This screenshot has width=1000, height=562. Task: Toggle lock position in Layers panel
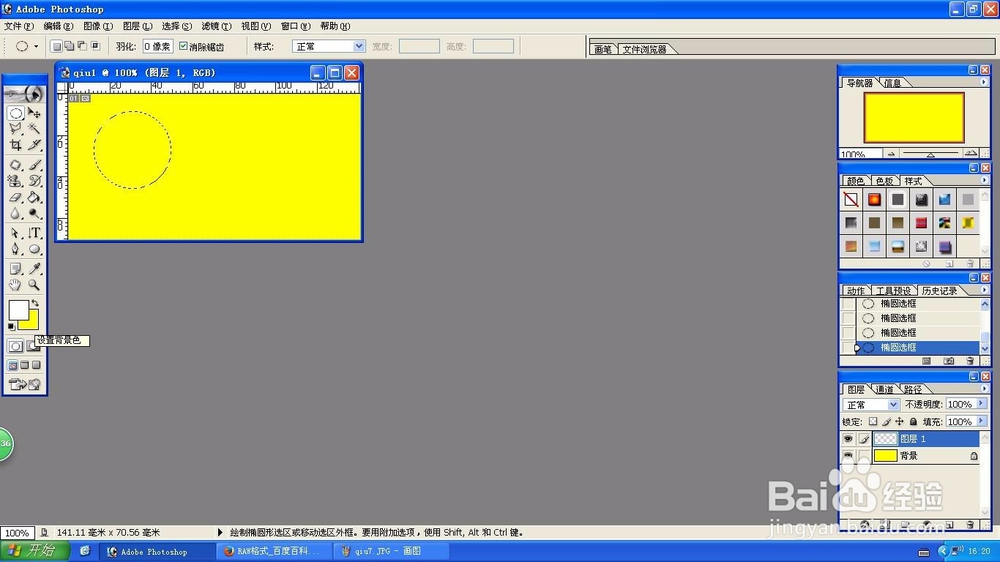point(899,422)
